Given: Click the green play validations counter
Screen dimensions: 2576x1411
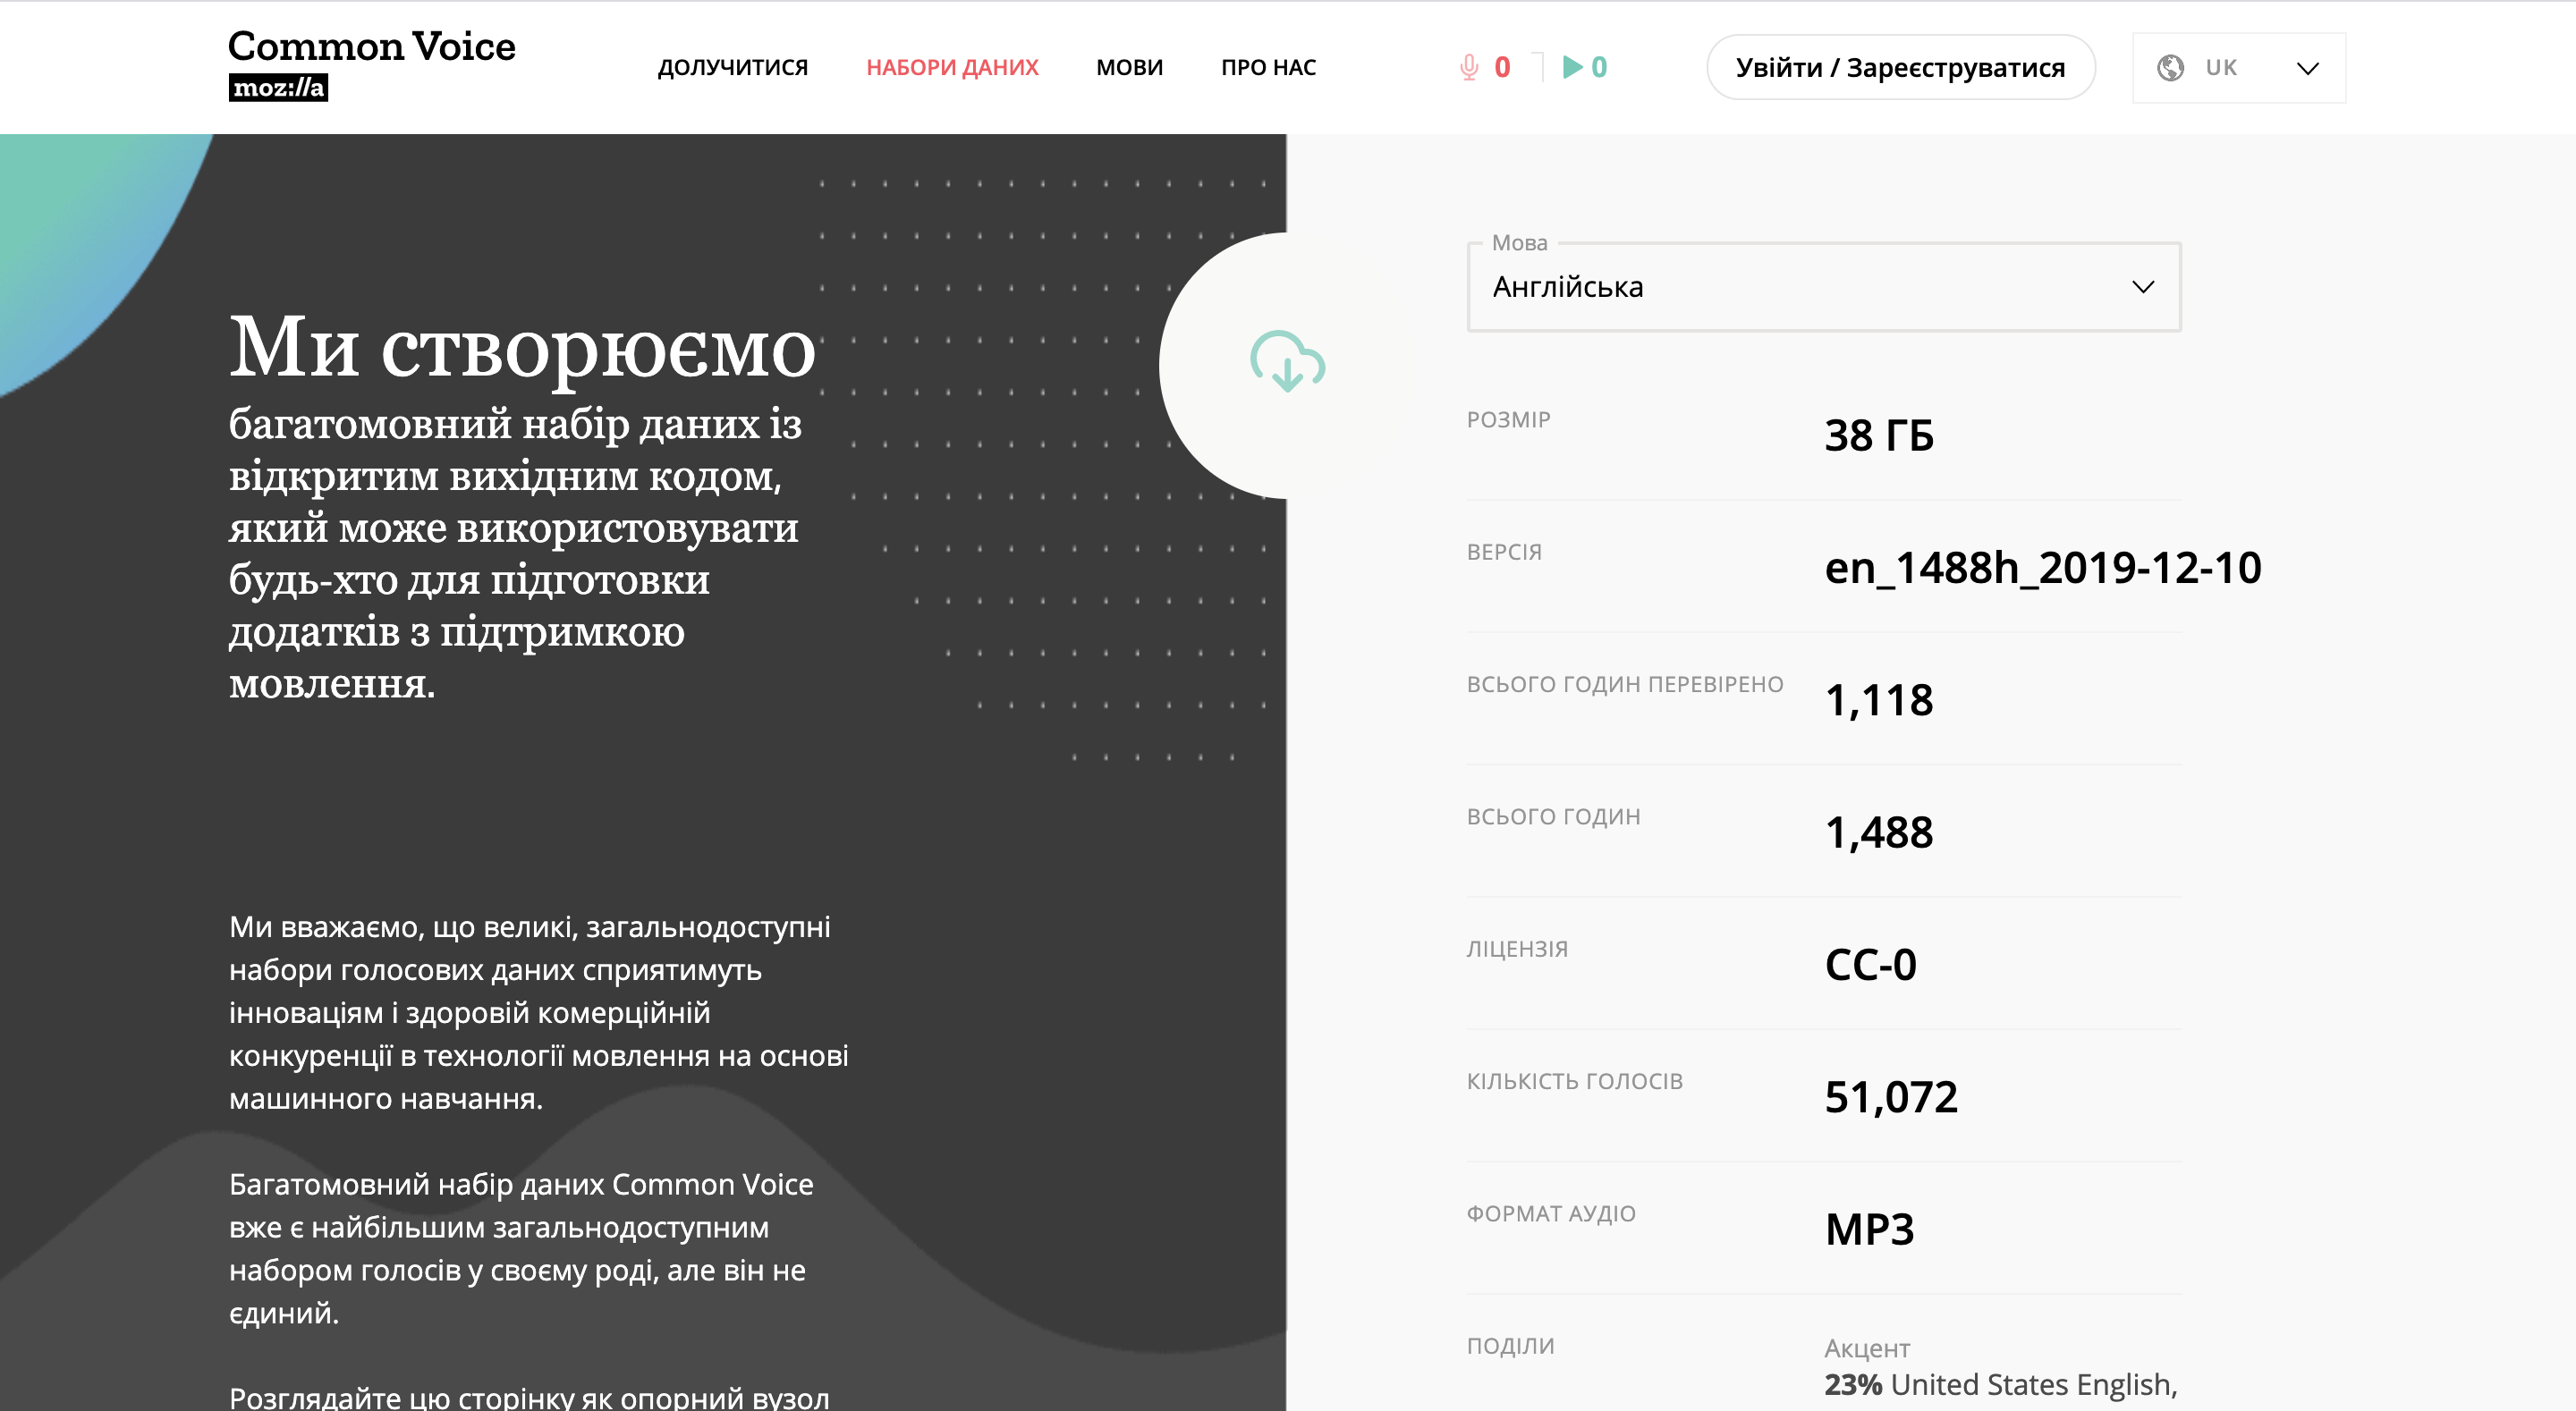Looking at the screenshot, I should click(x=1585, y=67).
